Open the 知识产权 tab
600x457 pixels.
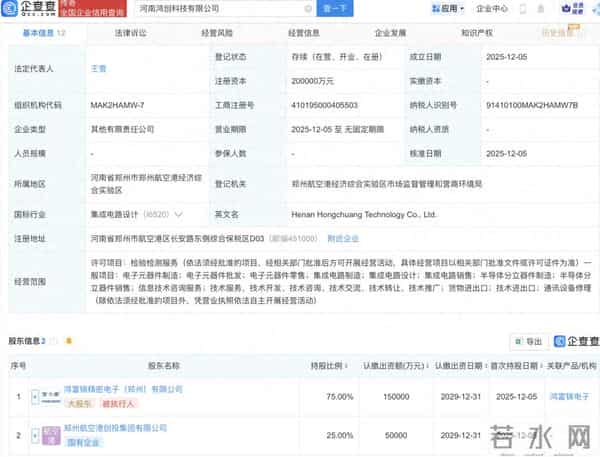click(477, 33)
